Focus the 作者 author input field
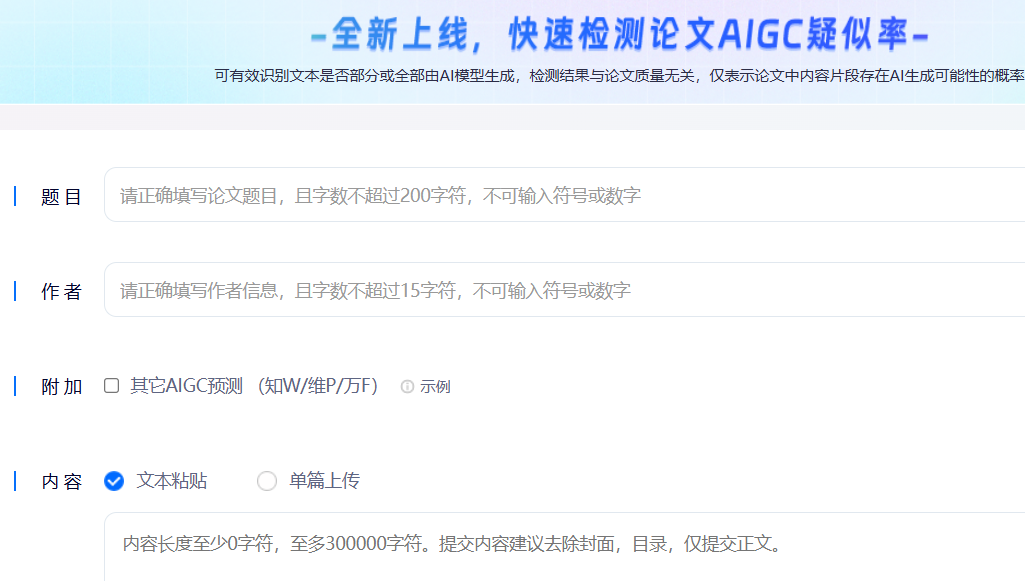The image size is (1025, 581). [x=560, y=291]
